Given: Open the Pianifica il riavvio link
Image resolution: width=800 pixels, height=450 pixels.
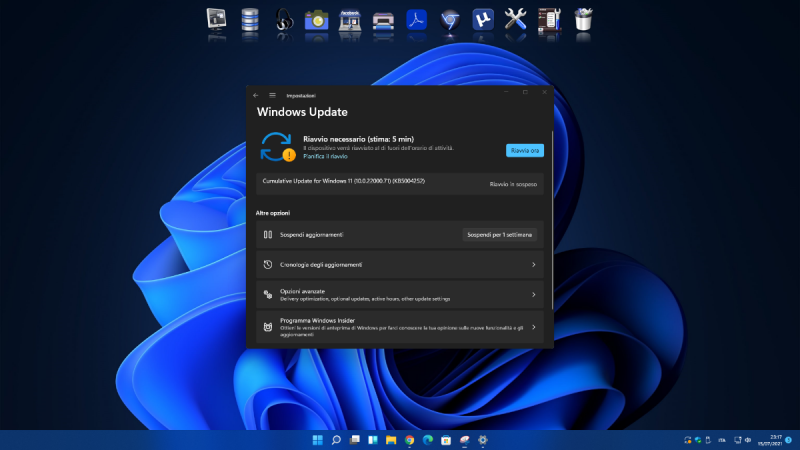Looking at the screenshot, I should [x=325, y=157].
